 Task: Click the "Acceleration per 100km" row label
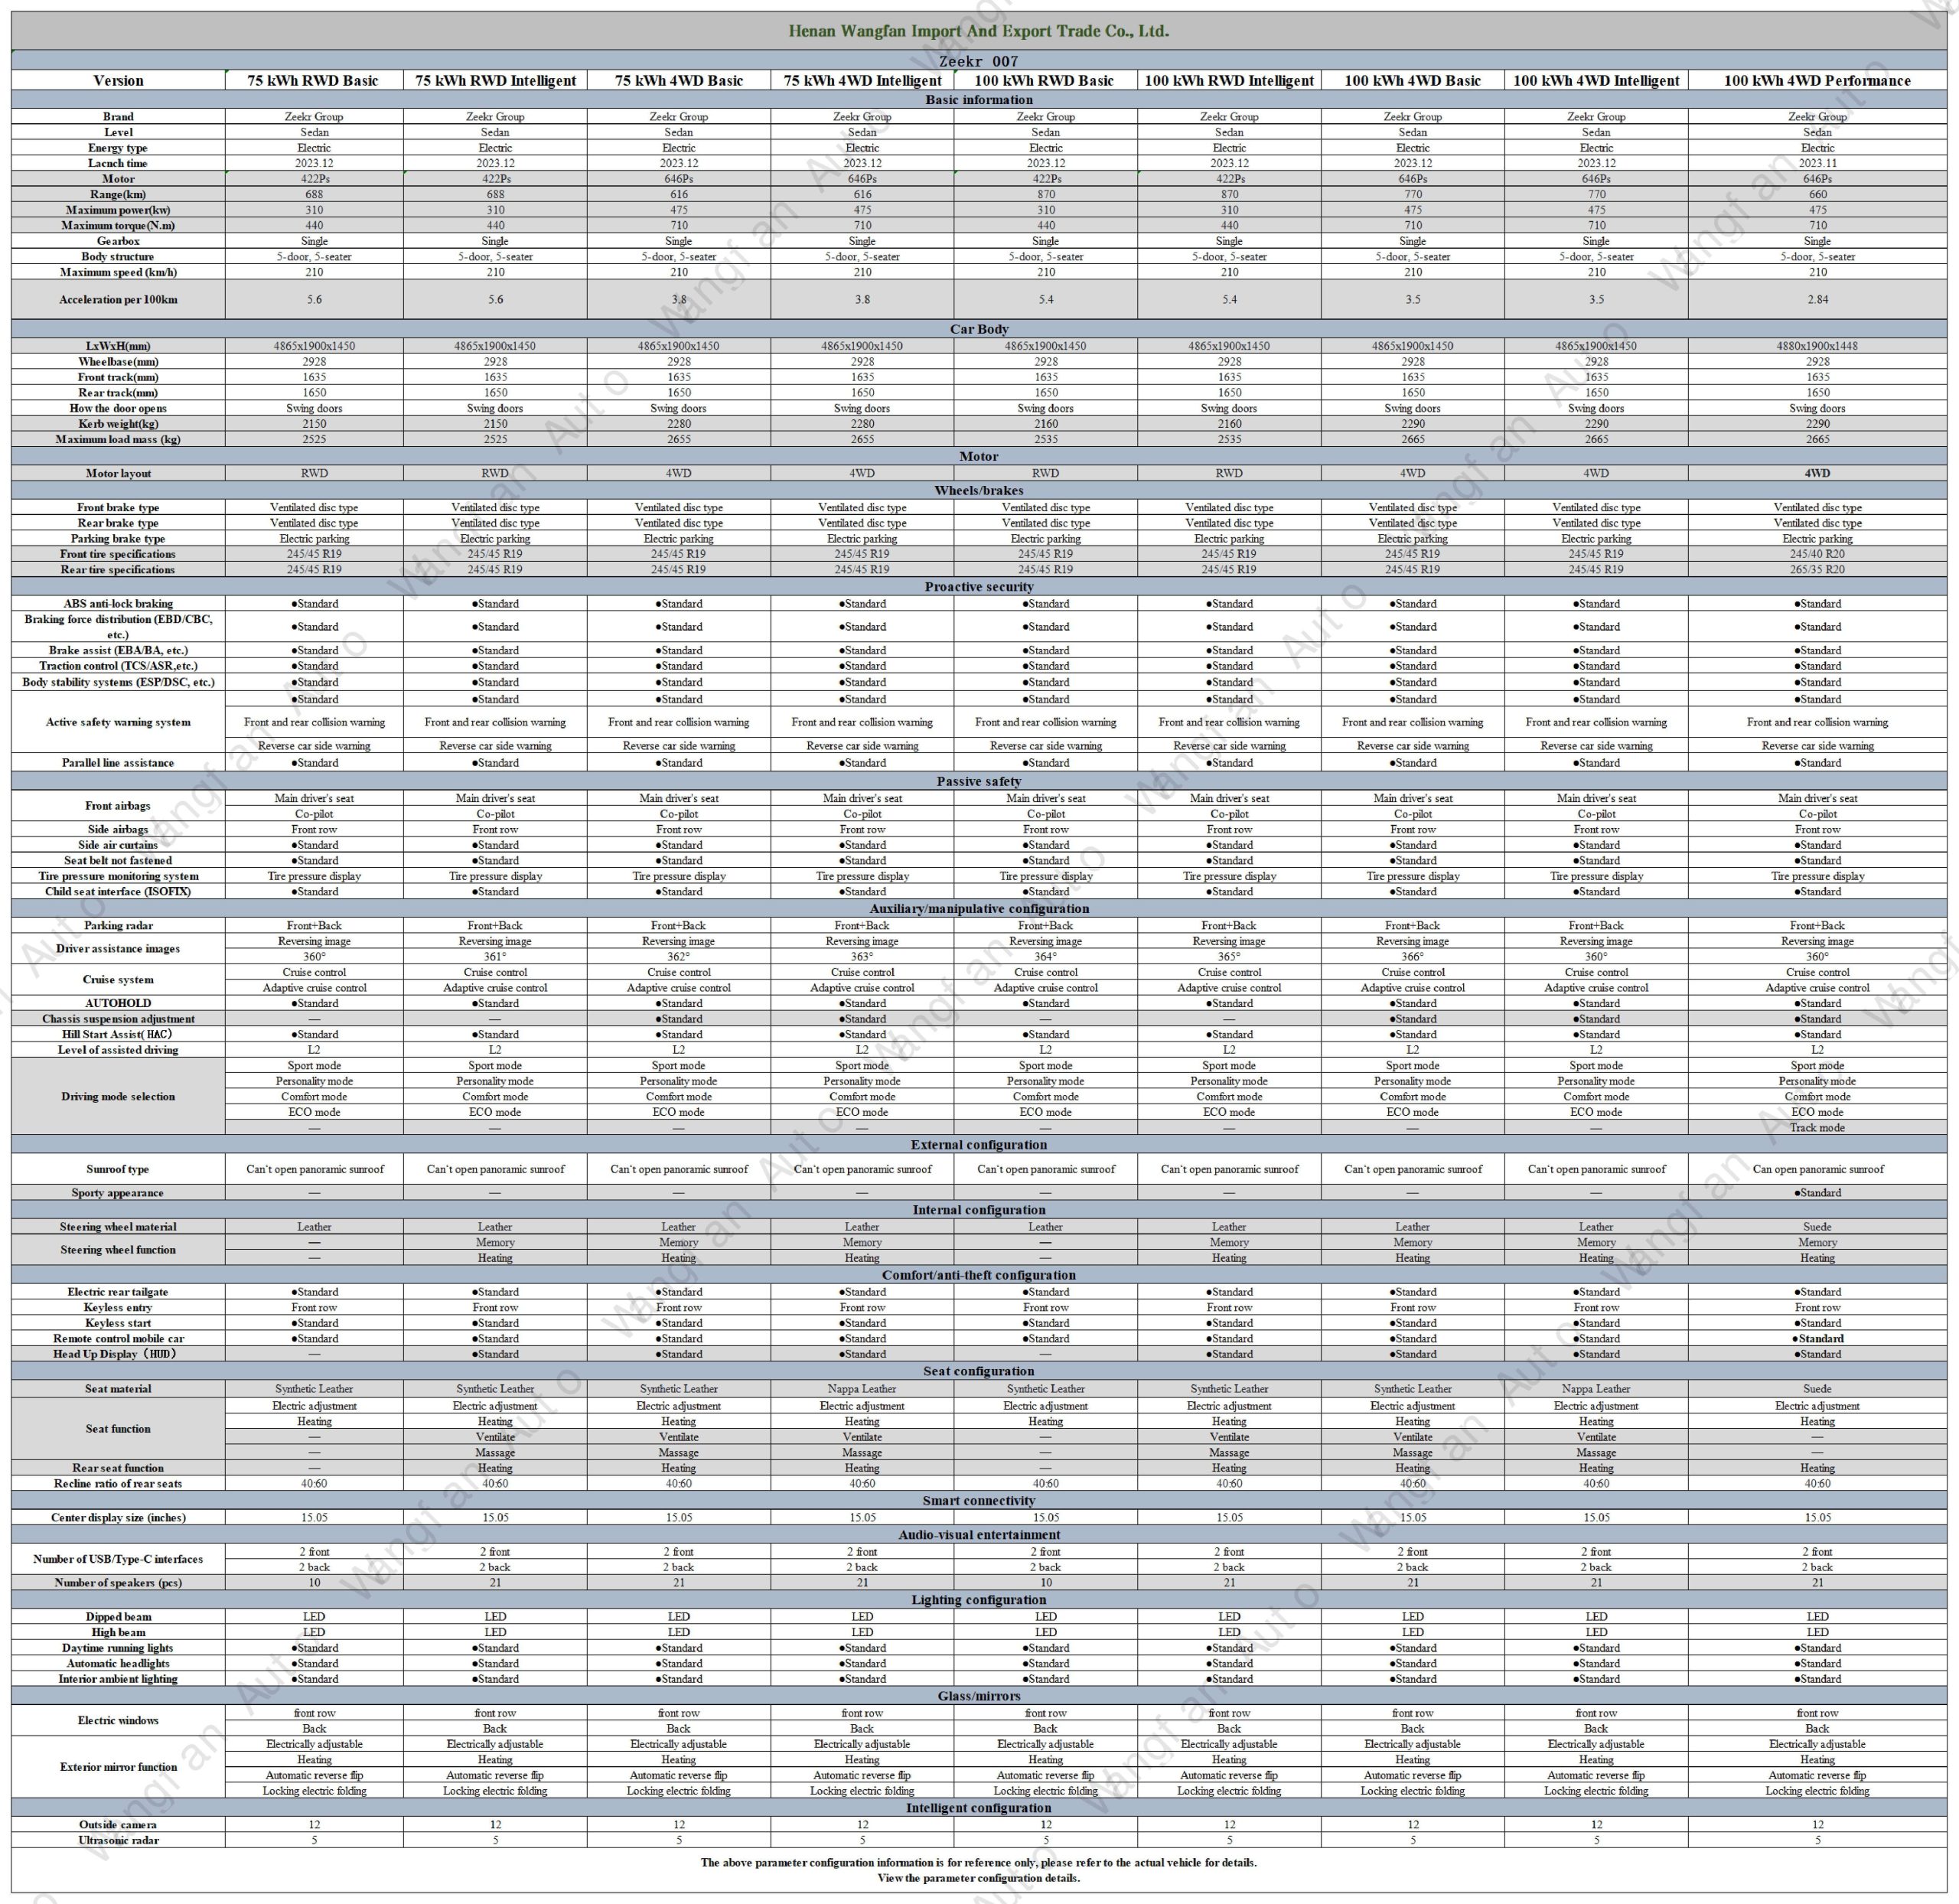[118, 299]
